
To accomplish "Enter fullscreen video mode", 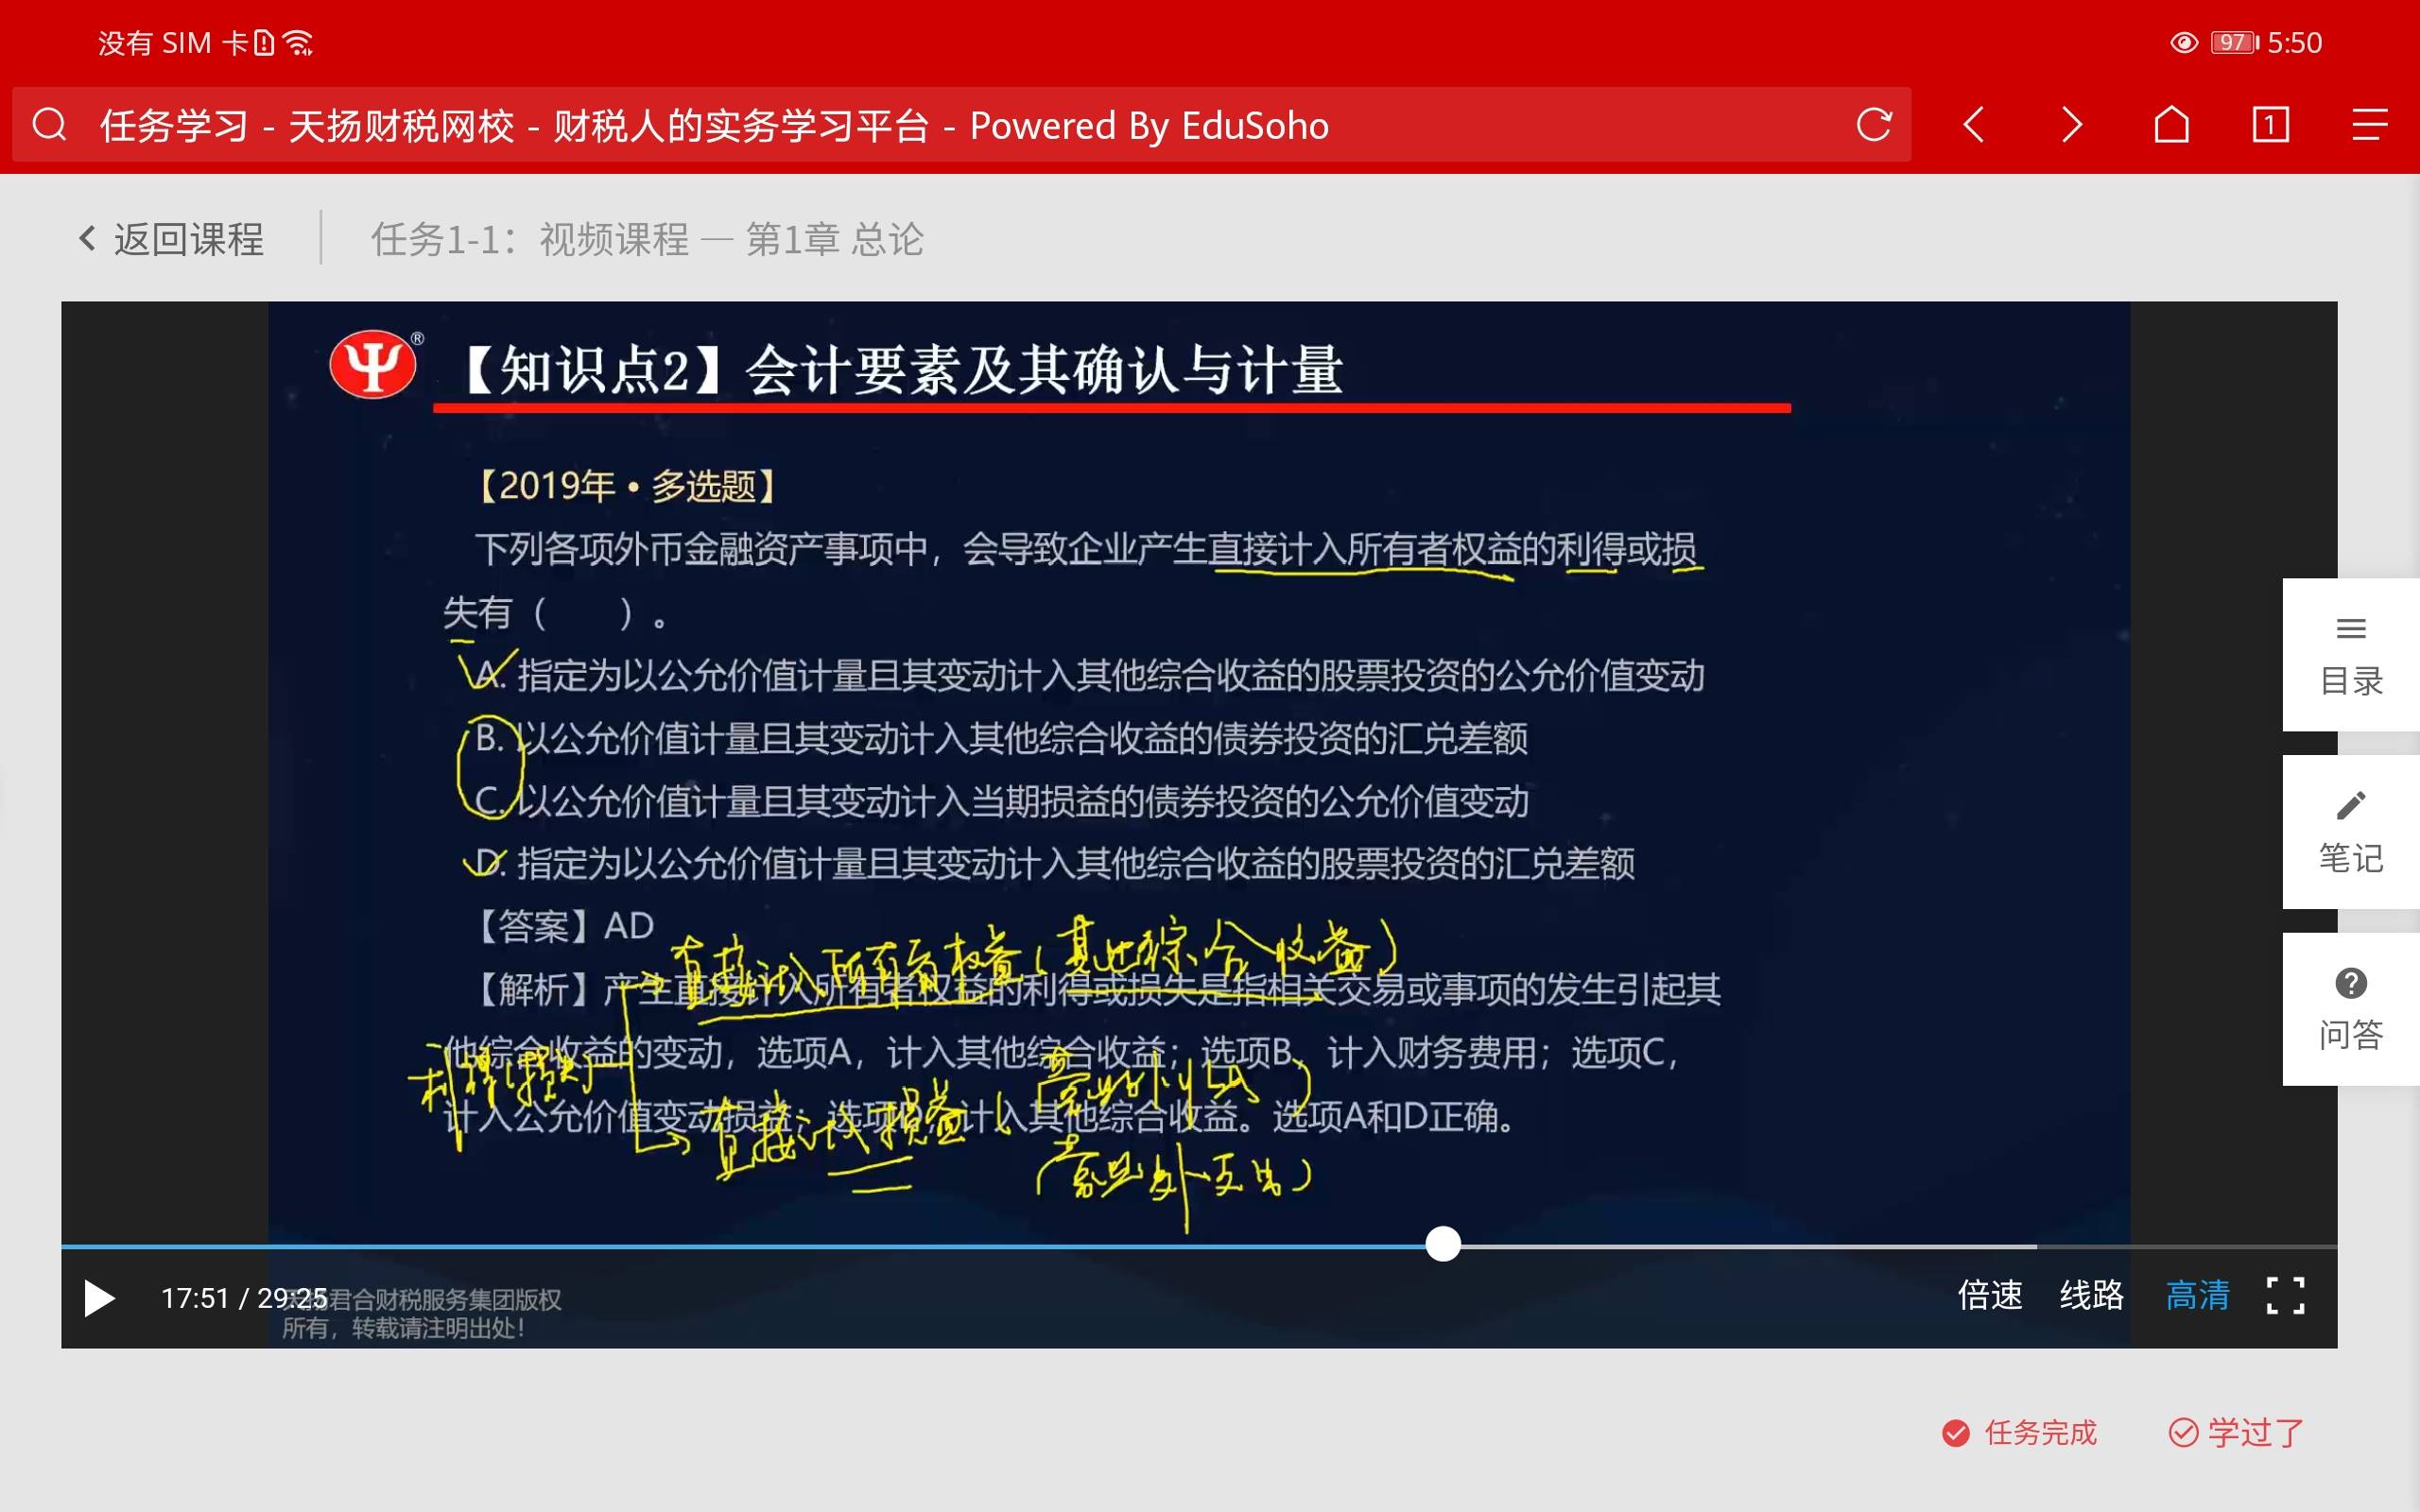I will tap(2284, 1296).
